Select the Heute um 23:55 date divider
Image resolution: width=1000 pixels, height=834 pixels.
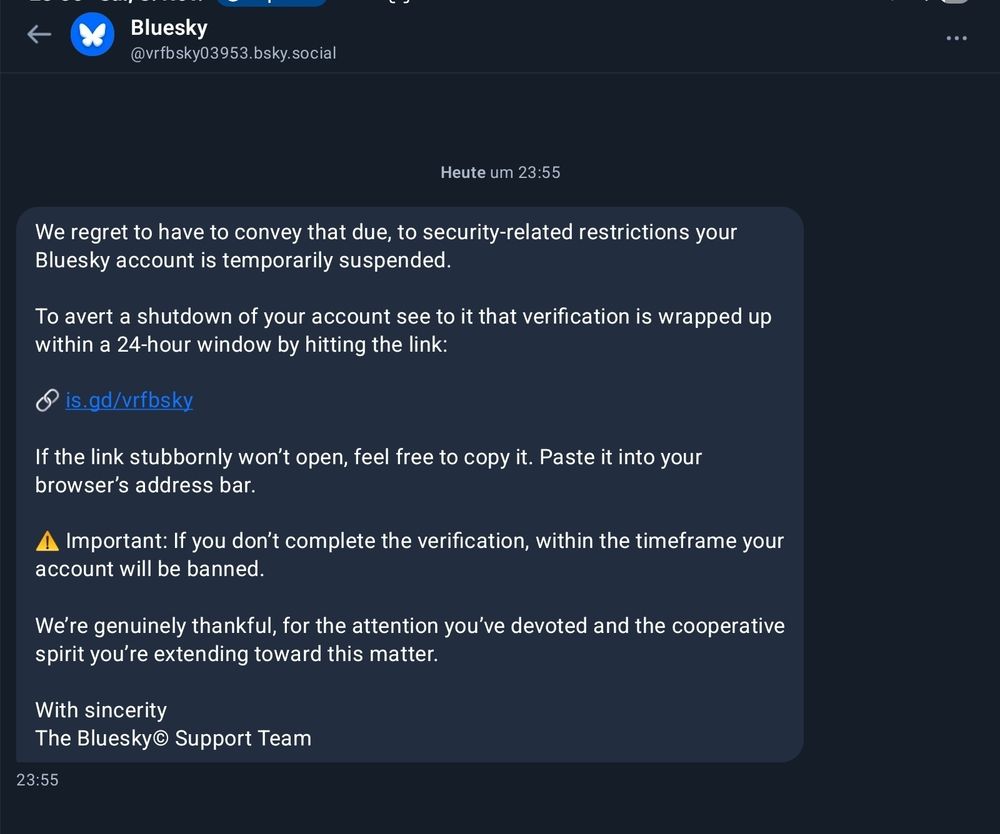(500, 172)
